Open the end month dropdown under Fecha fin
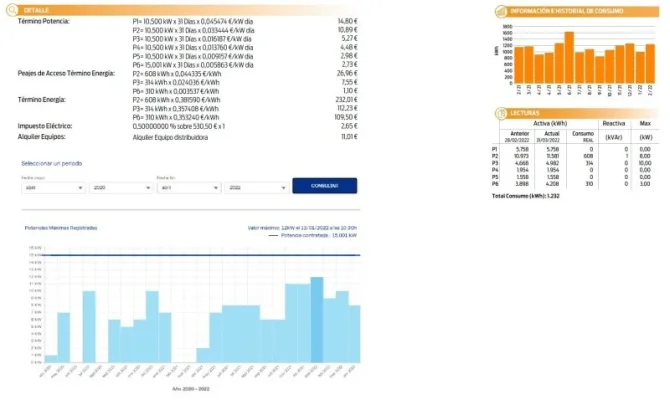The width and height of the screenshot is (670, 400). (x=188, y=188)
